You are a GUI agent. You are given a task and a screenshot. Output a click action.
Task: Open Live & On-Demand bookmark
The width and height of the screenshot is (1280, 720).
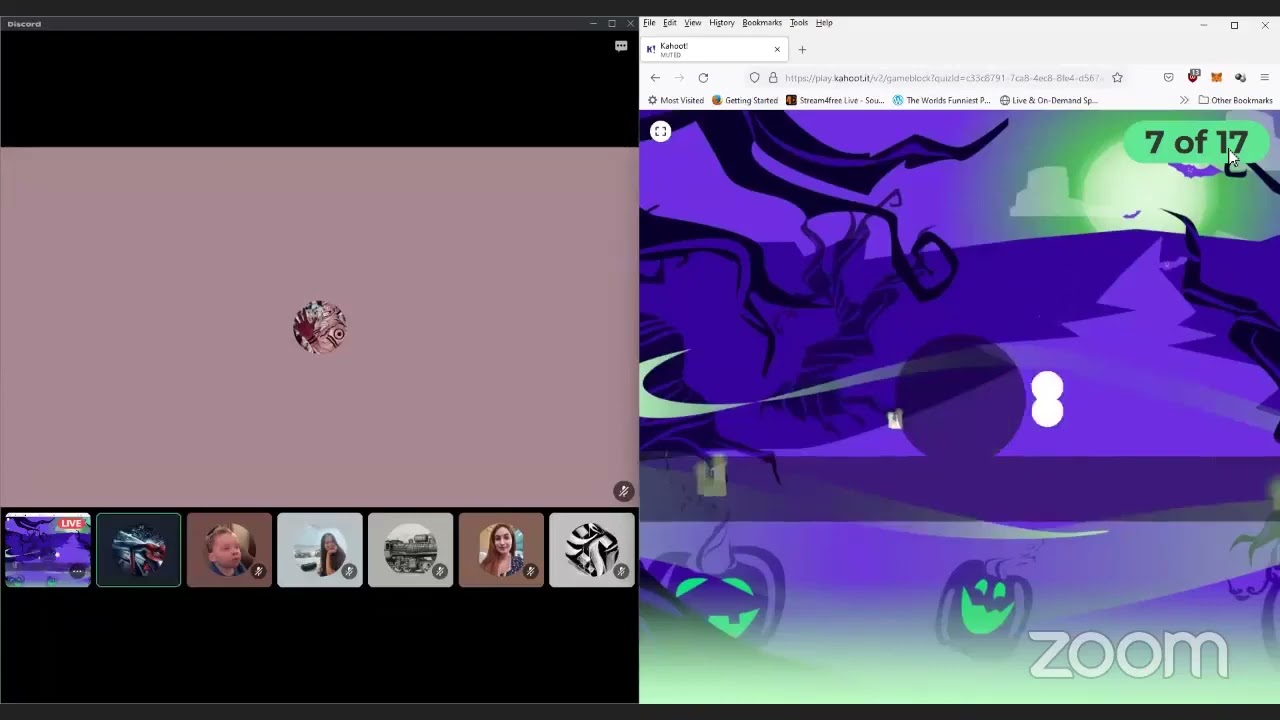[x=1048, y=100]
